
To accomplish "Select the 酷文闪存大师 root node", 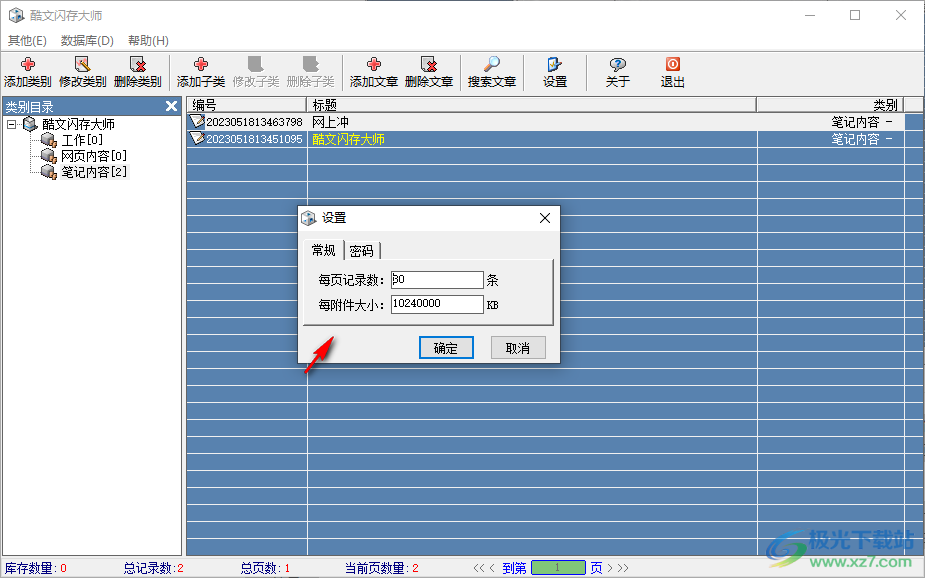I will coord(78,124).
